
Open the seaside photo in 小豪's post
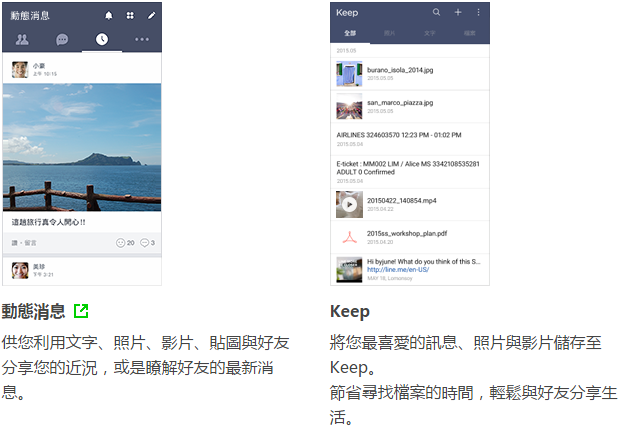pos(82,147)
